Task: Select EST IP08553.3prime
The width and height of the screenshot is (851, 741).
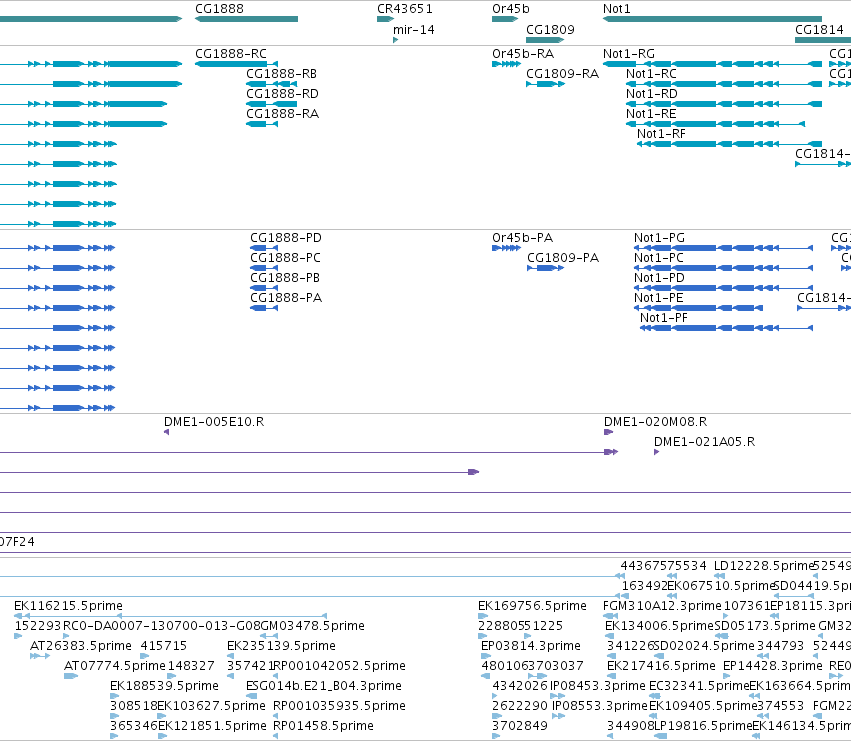Action: [x=600, y=706]
